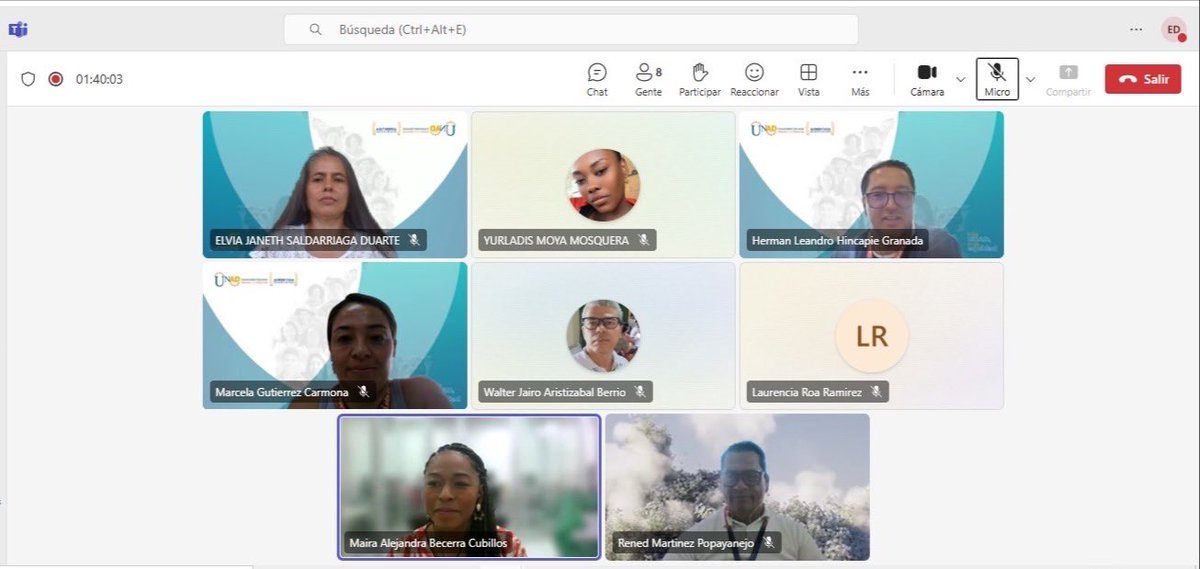The height and width of the screenshot is (569, 1200).
Task: Turn on the Cámara
Action: coord(927,79)
